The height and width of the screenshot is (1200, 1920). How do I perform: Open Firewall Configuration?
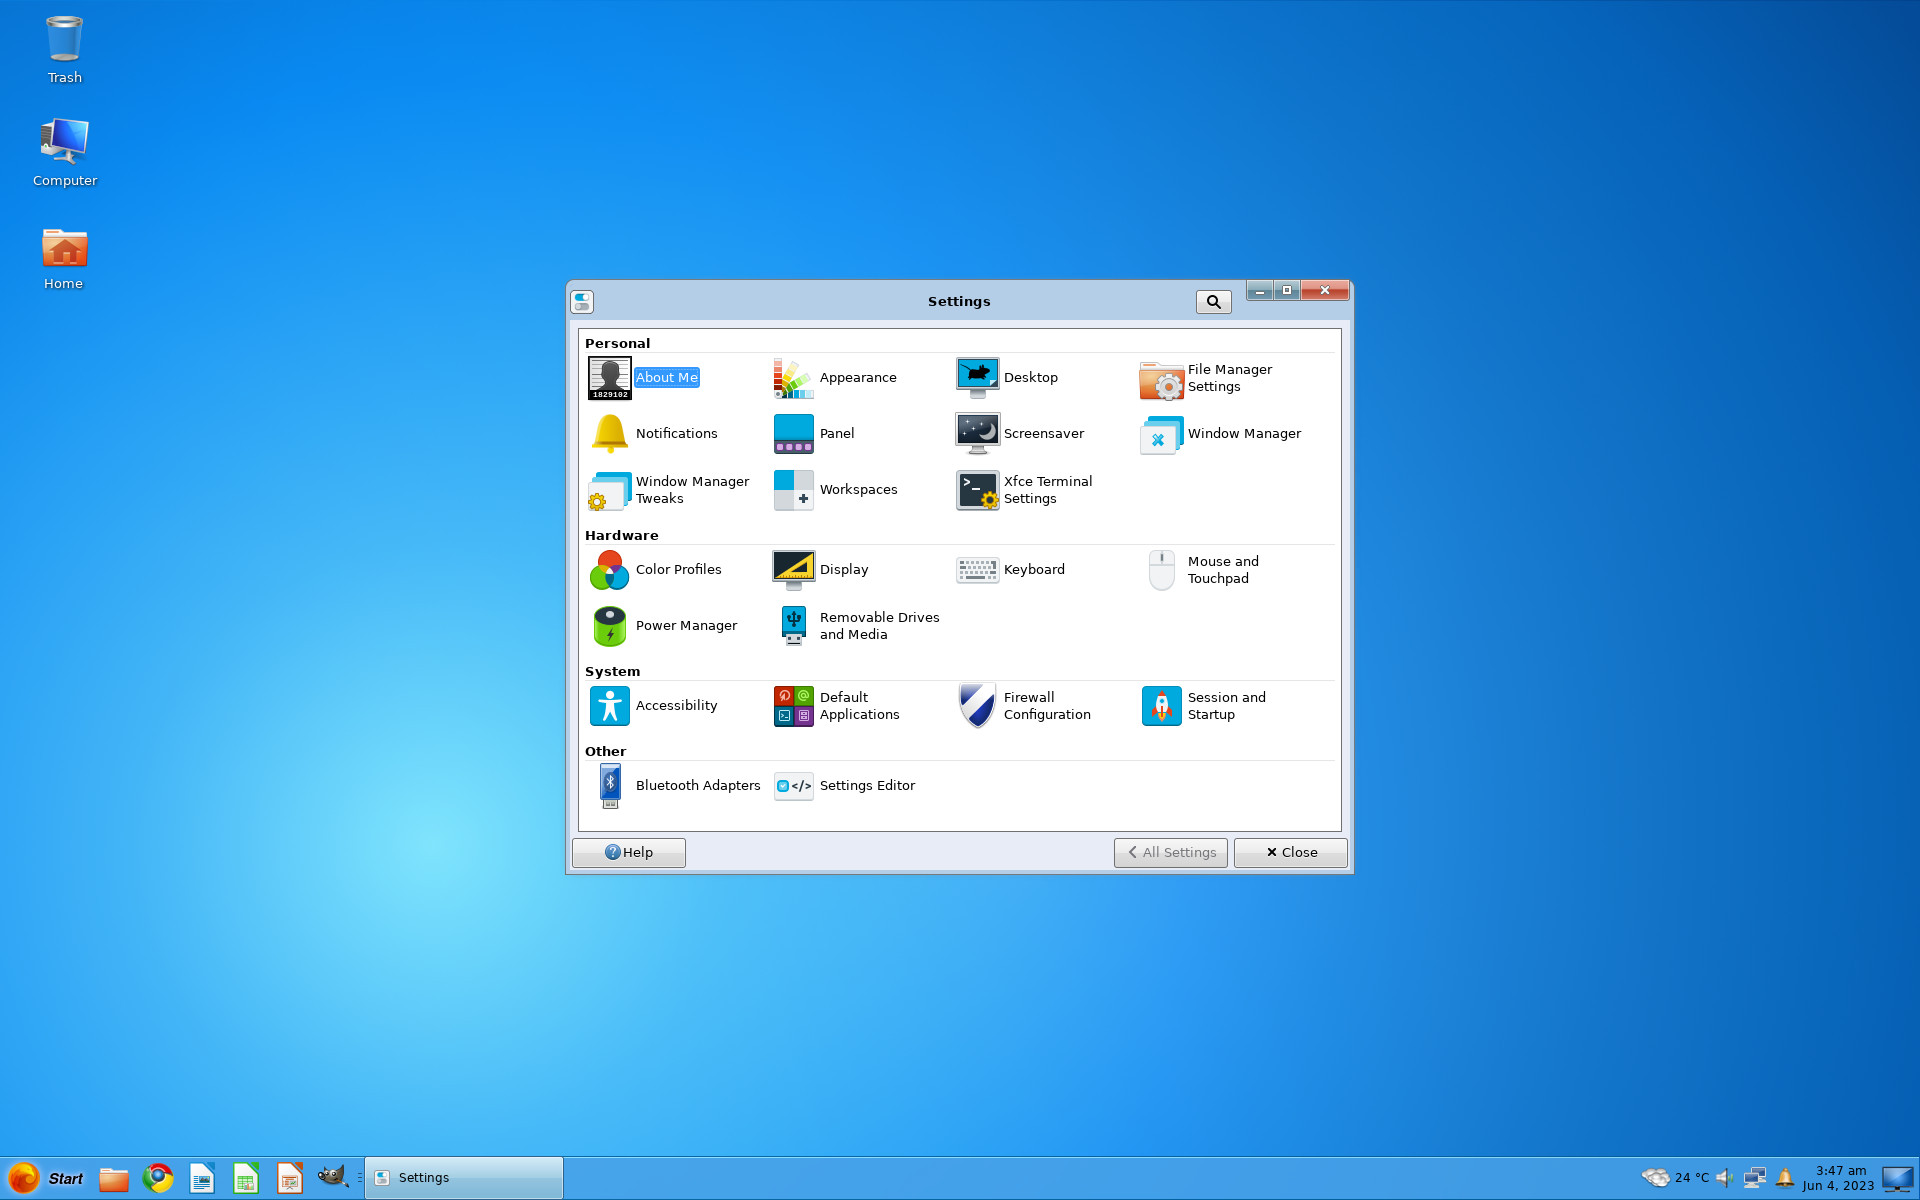[1024, 706]
